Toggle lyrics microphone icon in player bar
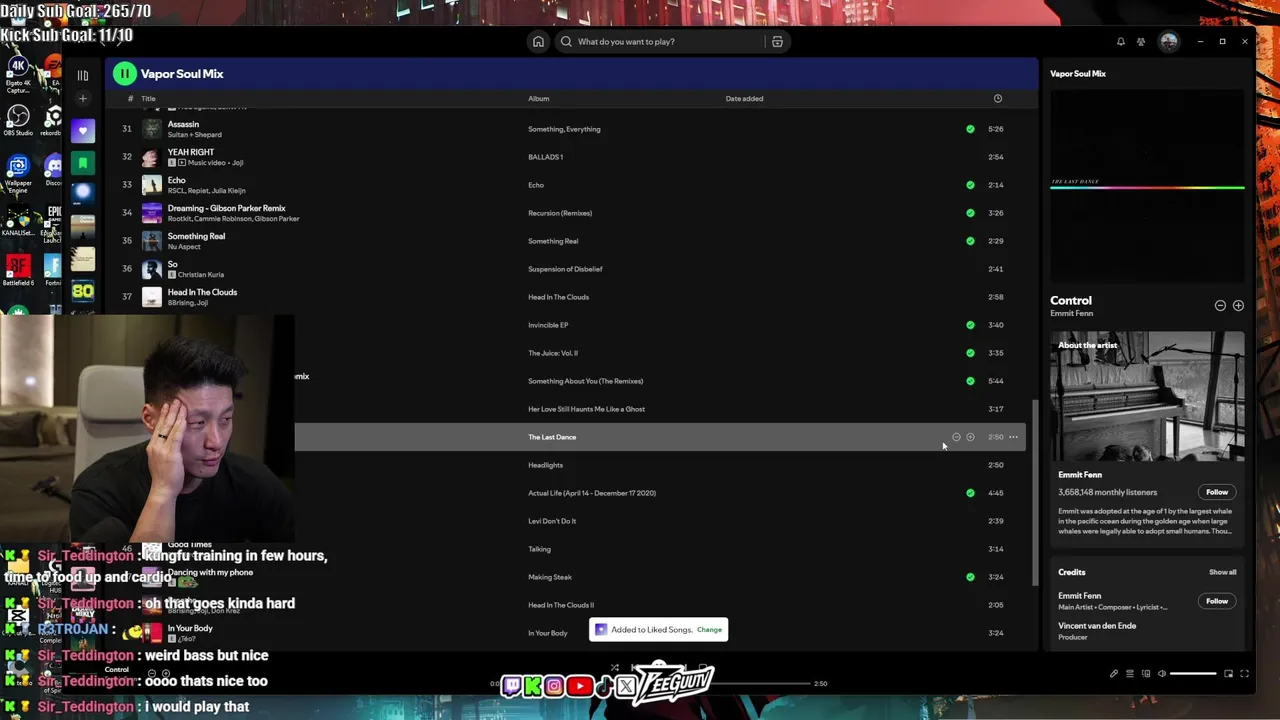Screen dimensions: 1280x720 coord(1113,674)
